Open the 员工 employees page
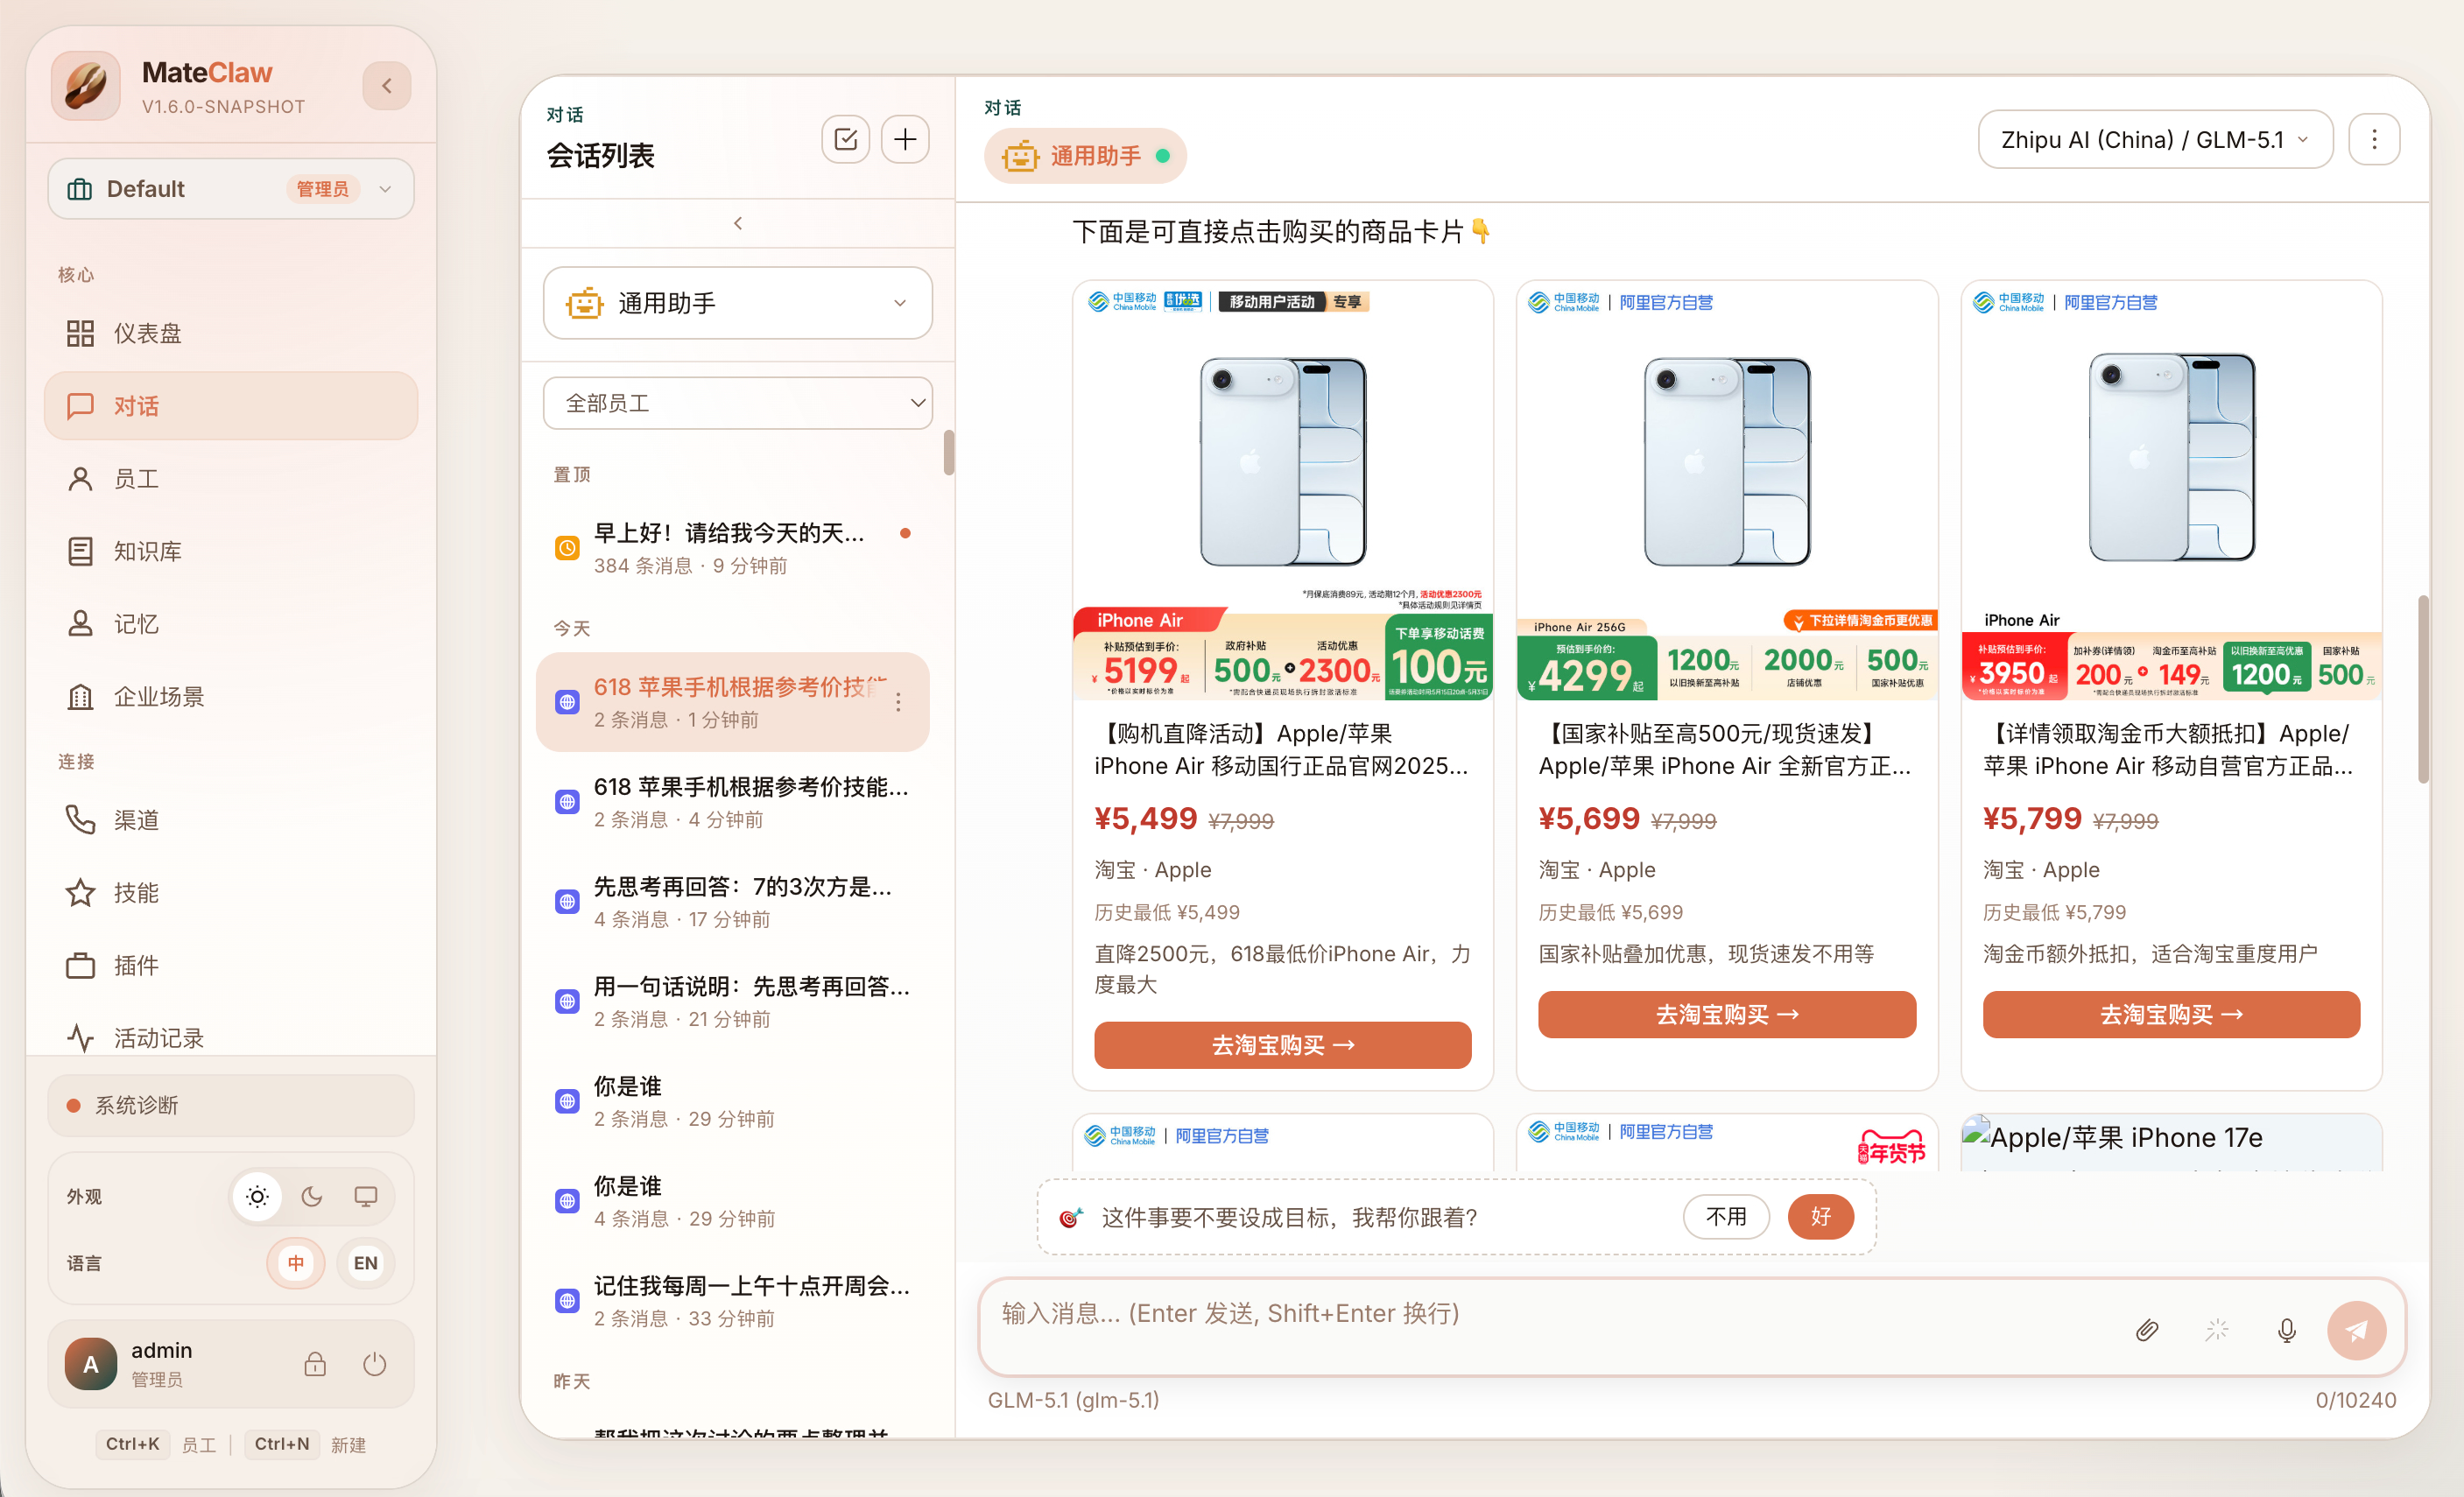The width and height of the screenshot is (2464, 1497). (x=231, y=479)
